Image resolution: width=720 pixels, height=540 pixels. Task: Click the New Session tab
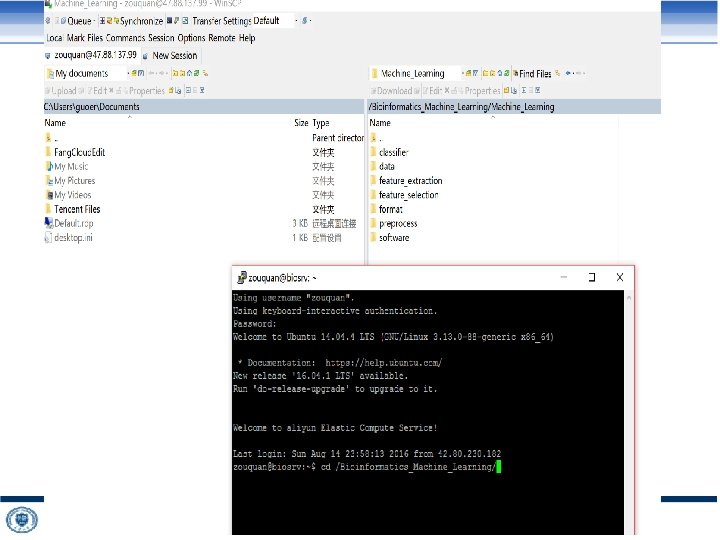(170, 56)
